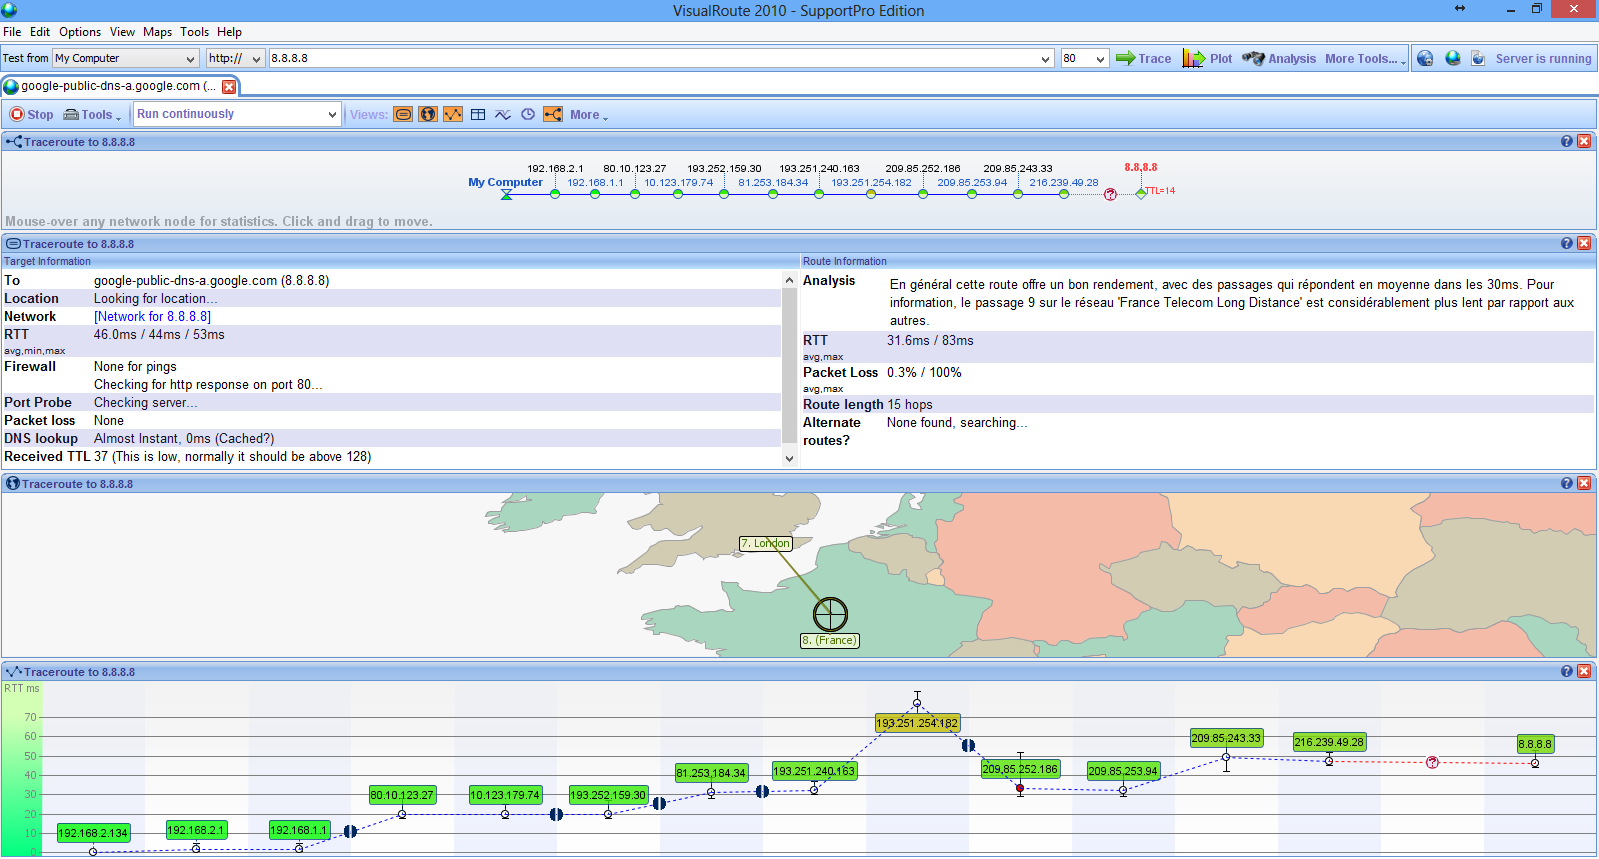Open the Run continuously dropdown
Viewport: 1599px width, 859px height.
pos(237,114)
